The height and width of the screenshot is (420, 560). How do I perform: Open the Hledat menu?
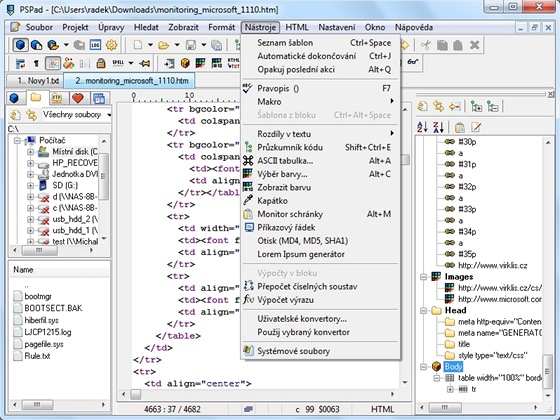pyautogui.click(x=146, y=27)
